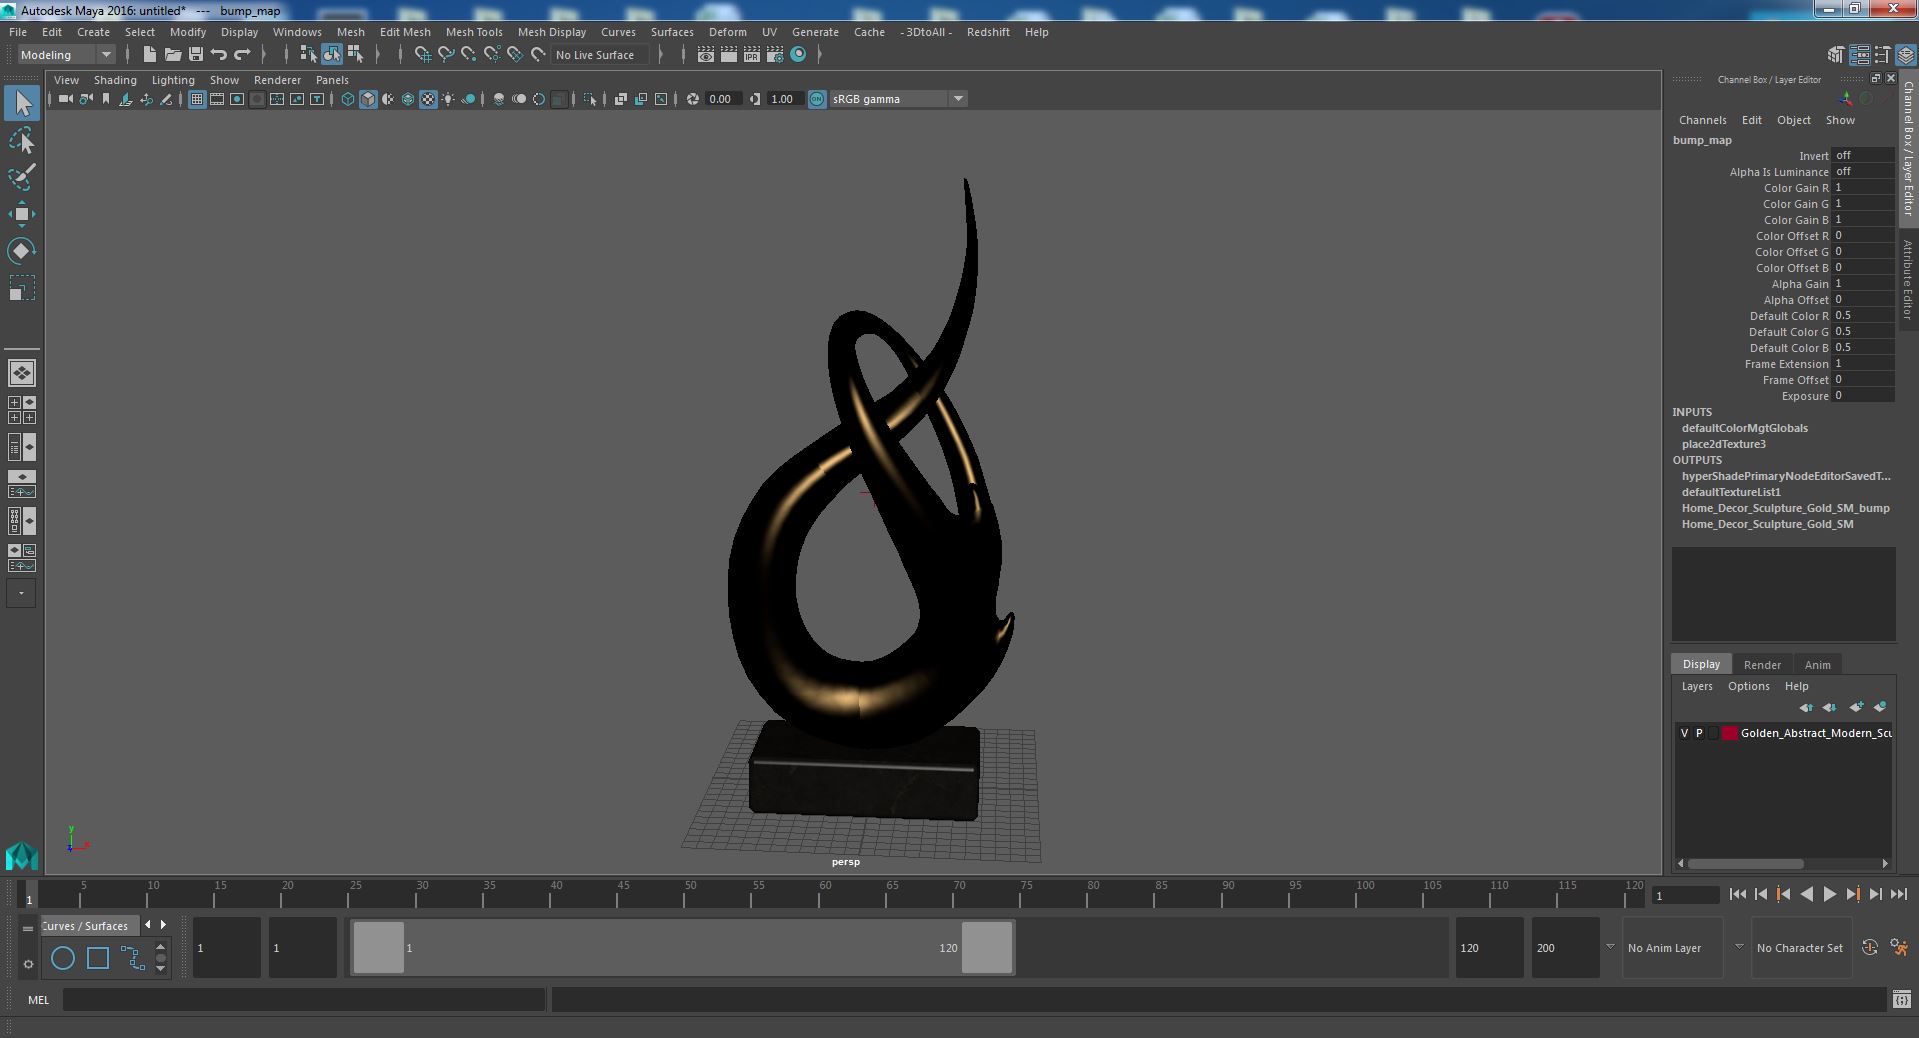
Task: Toggle use all lights bulb icon
Action: (448, 99)
